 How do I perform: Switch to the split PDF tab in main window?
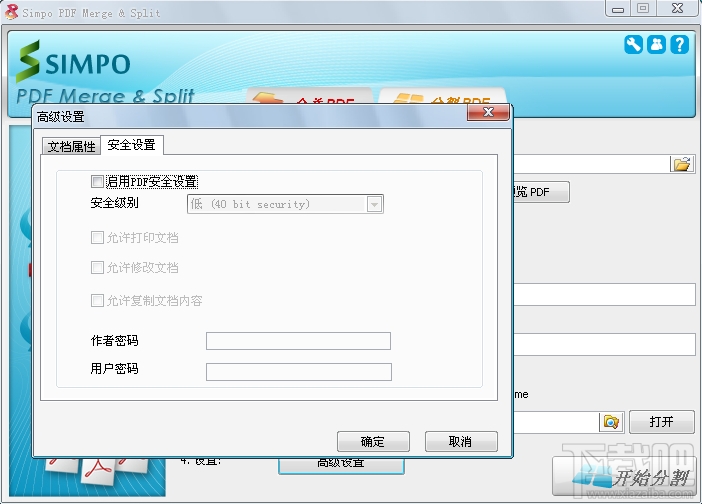tap(442, 96)
